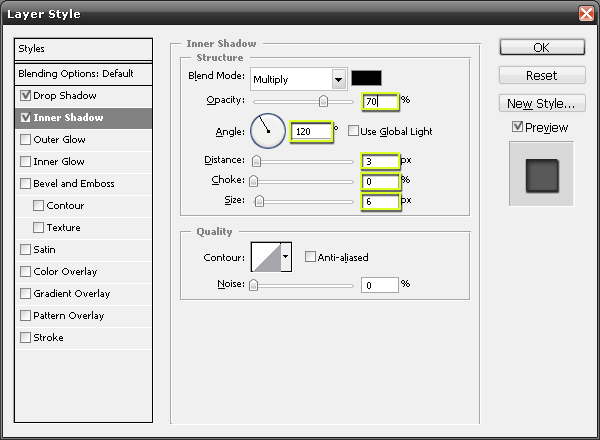Check the Anti-aliased option
This screenshot has height=440, width=600.
310,257
